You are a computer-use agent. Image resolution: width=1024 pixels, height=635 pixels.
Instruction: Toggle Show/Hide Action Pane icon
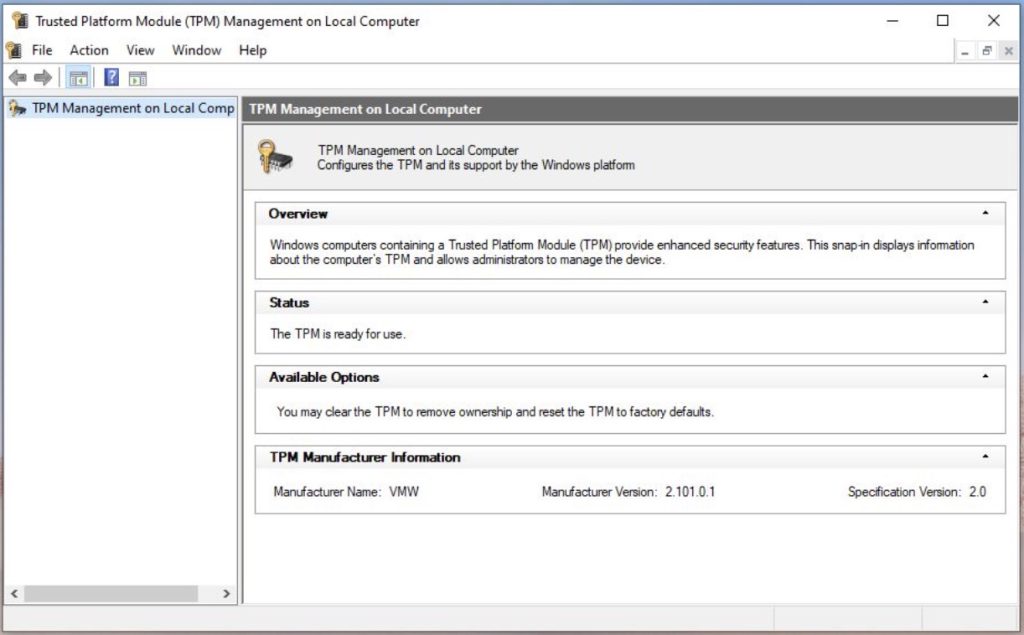138,78
